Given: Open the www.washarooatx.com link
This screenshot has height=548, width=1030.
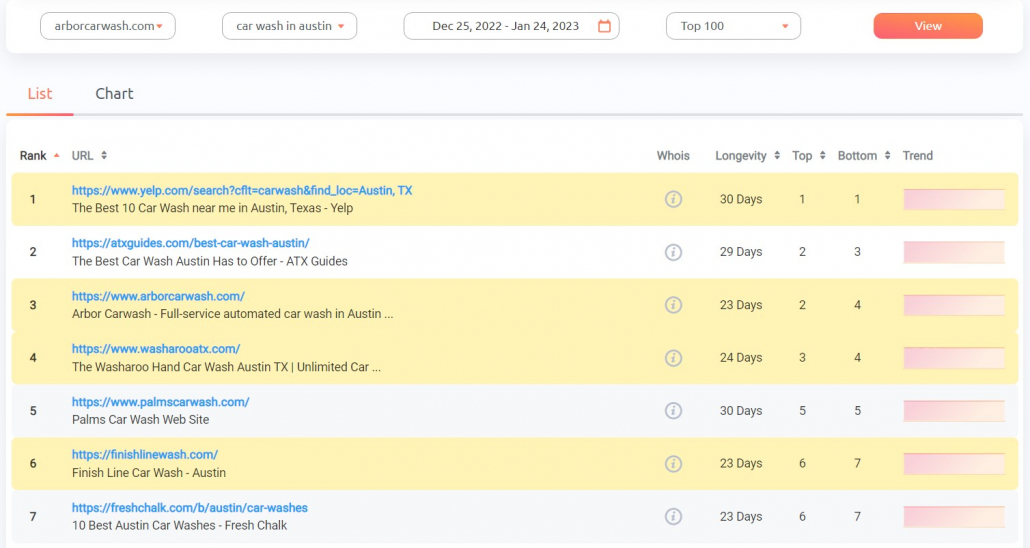Looking at the screenshot, I should click(156, 349).
